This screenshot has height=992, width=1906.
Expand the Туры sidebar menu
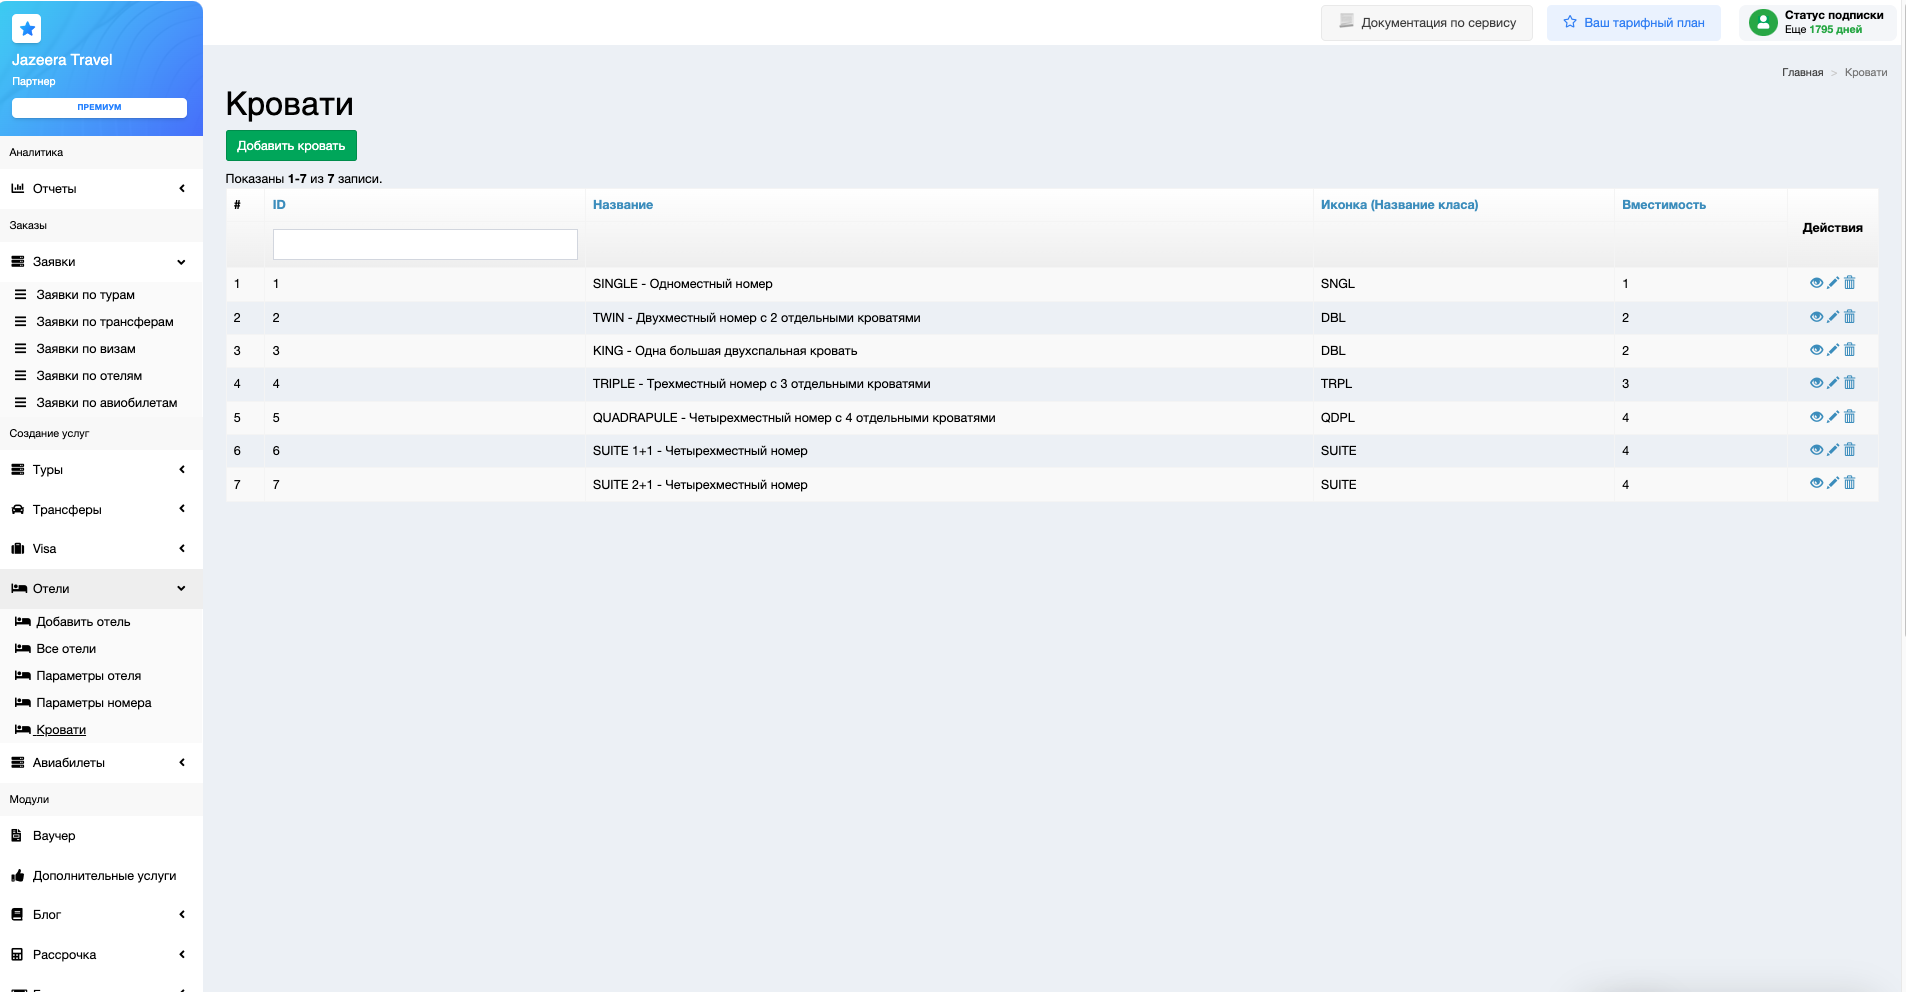pos(100,470)
